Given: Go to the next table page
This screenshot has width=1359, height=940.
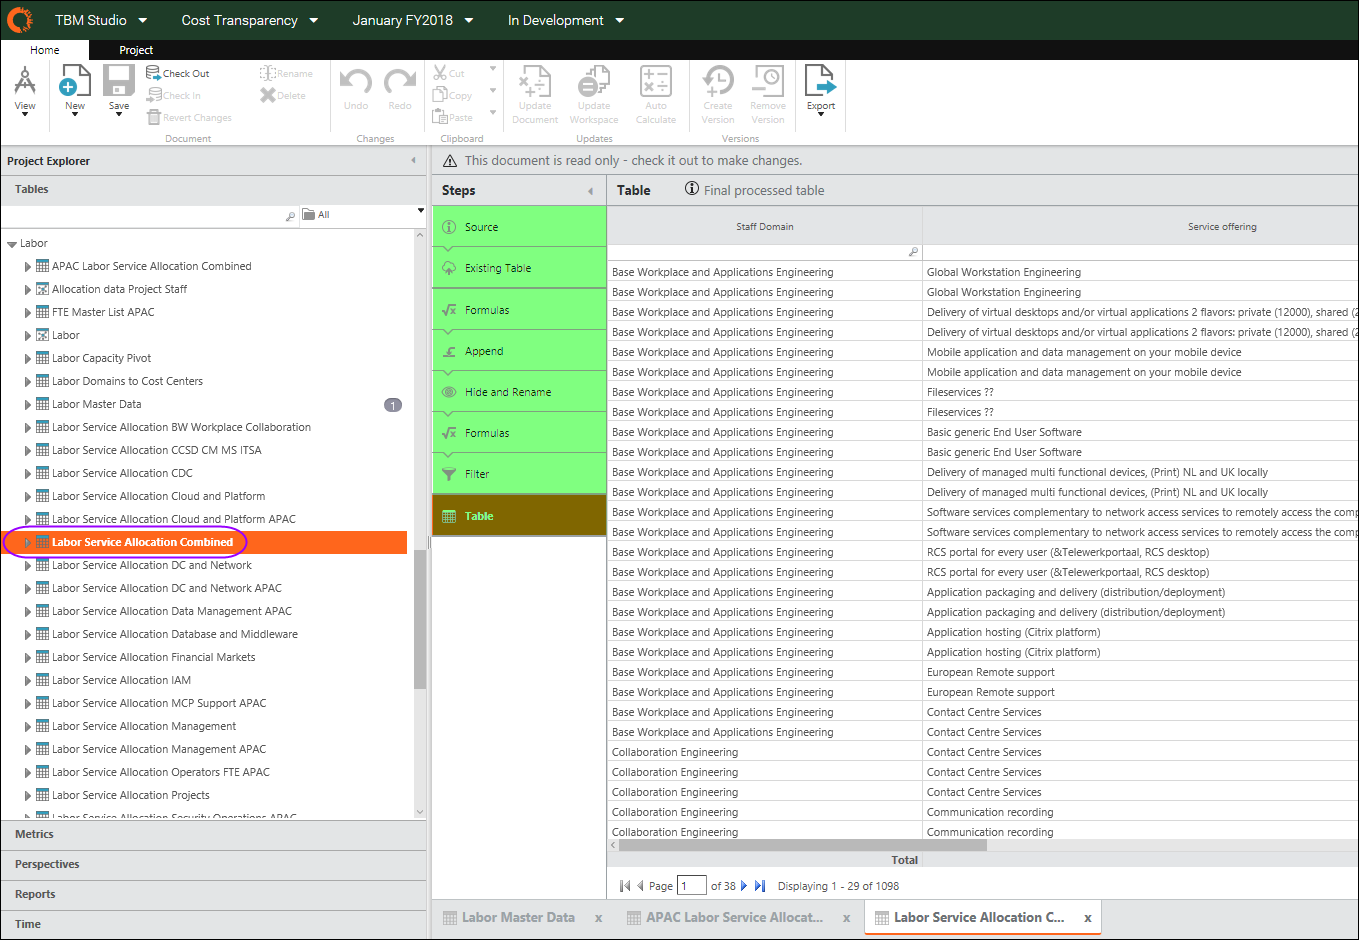Looking at the screenshot, I should (744, 886).
